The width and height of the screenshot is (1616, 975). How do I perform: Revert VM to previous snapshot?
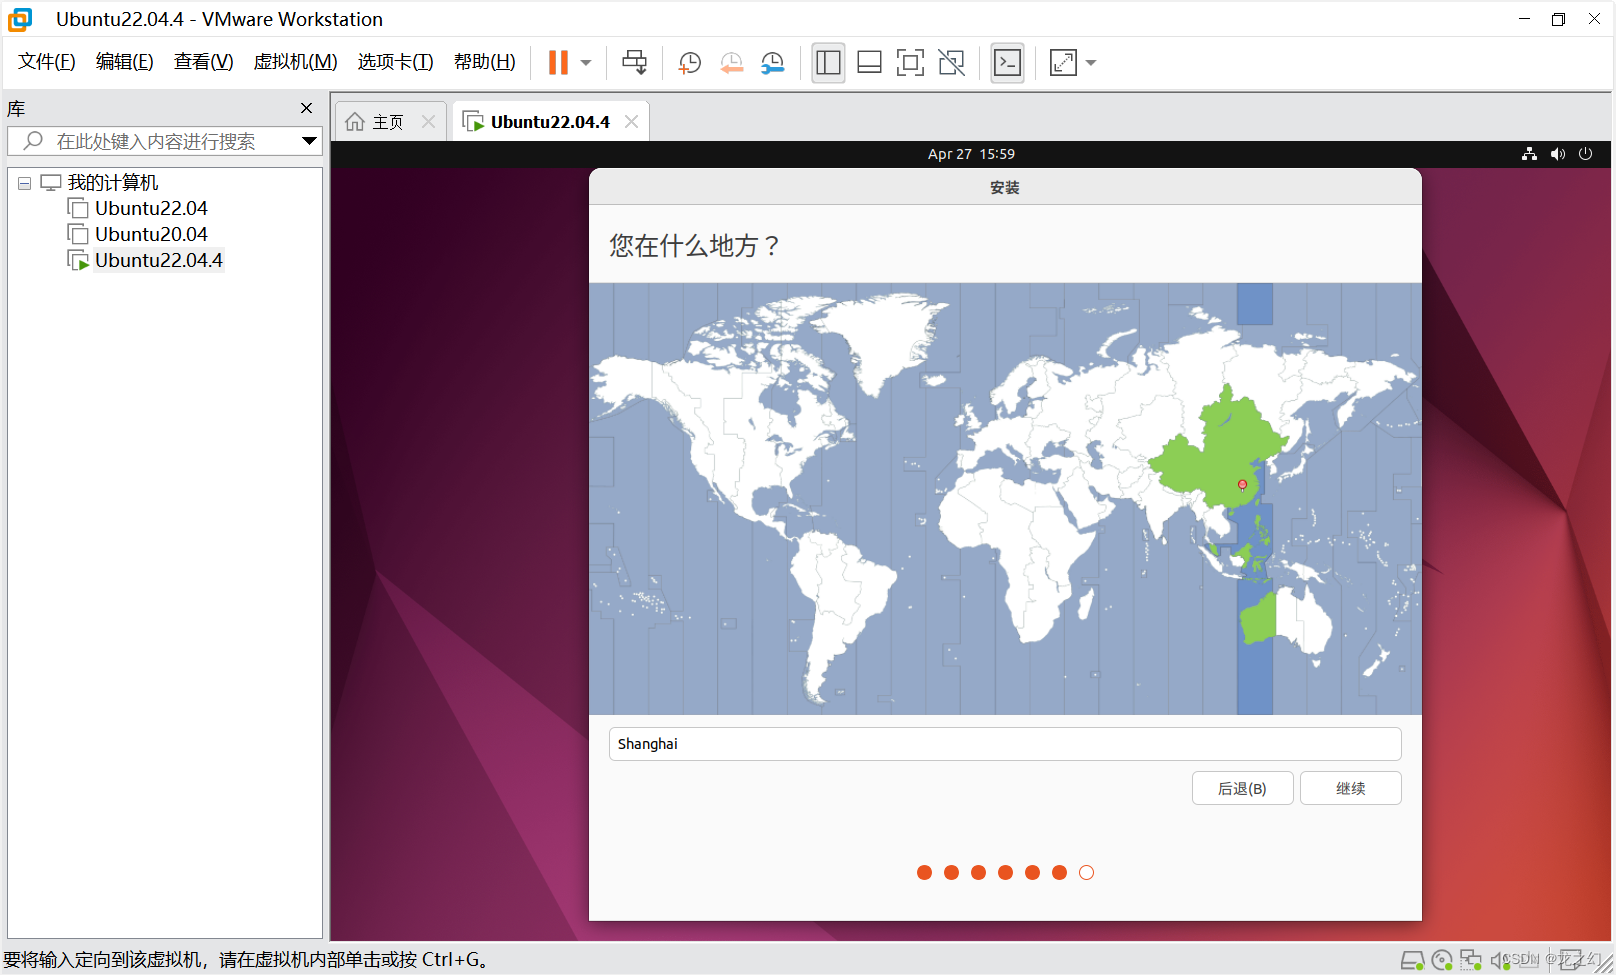point(731,62)
